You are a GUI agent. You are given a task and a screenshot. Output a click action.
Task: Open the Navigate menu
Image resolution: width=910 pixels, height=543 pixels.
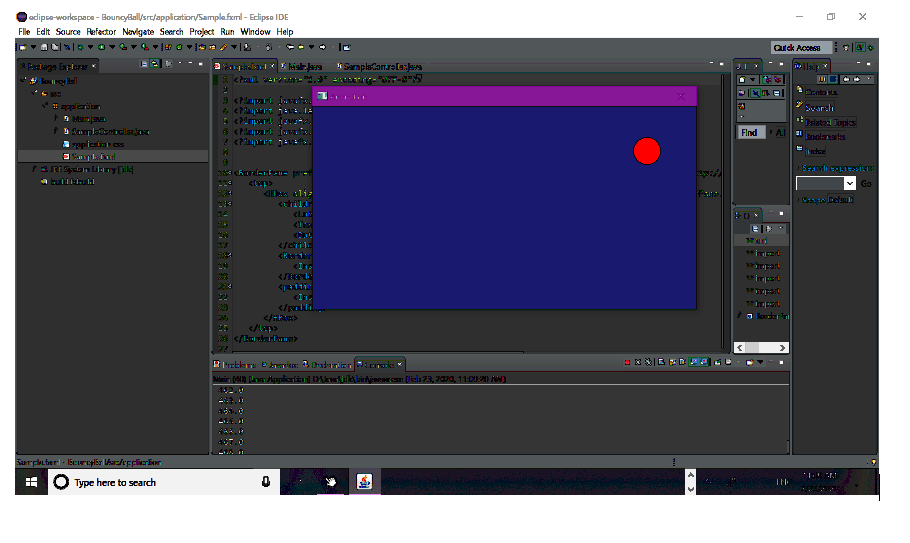pyautogui.click(x=138, y=32)
